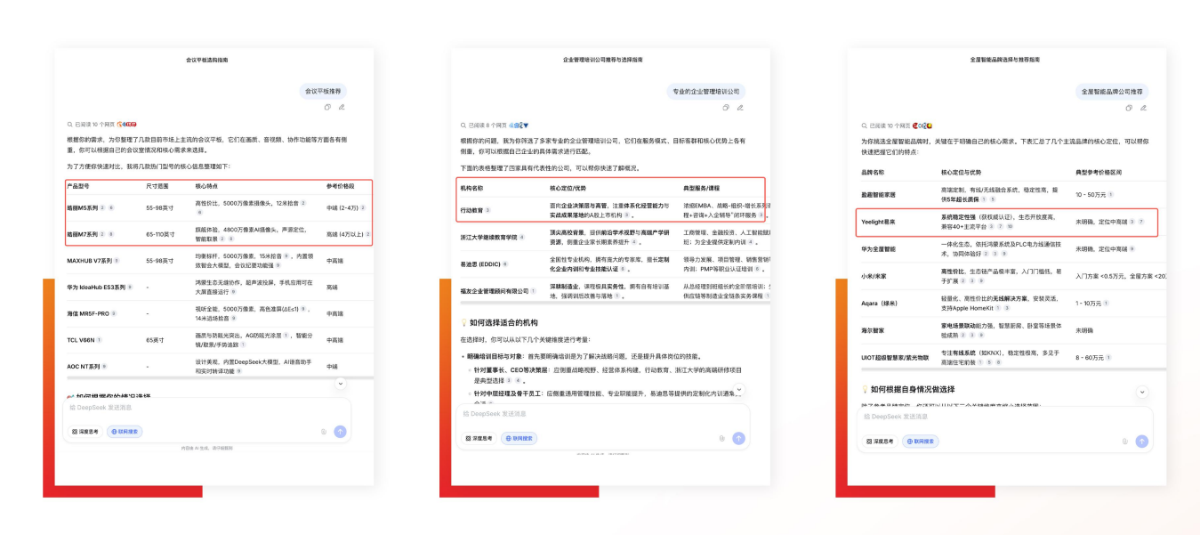
Task: Send message in the left DeepSeek chat
Action: [340, 431]
